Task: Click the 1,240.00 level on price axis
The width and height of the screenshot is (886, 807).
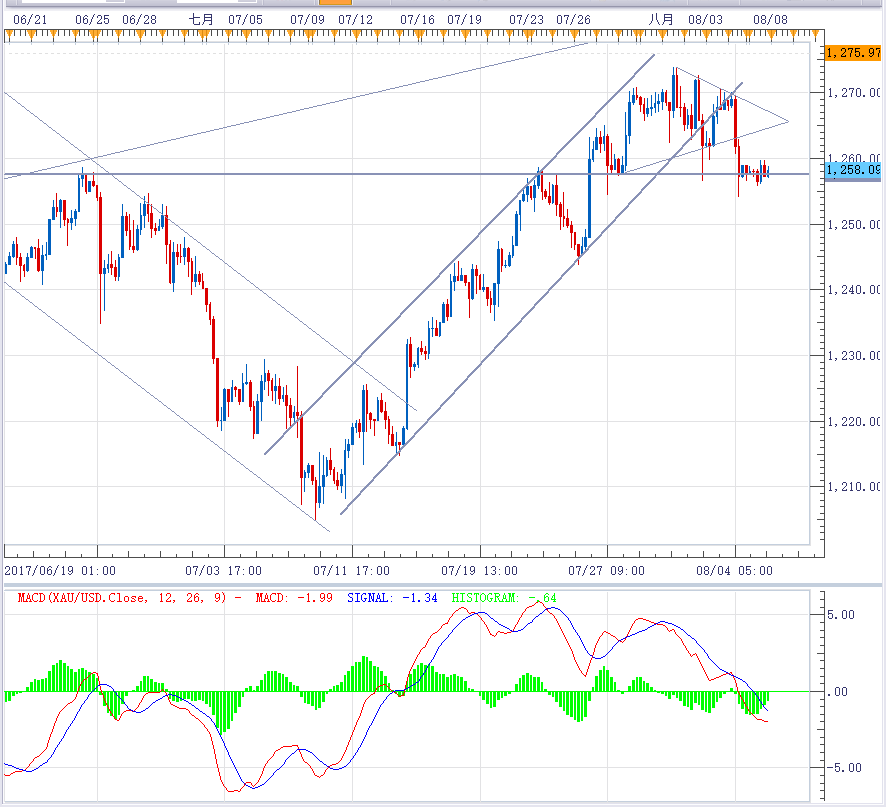Action: click(853, 290)
